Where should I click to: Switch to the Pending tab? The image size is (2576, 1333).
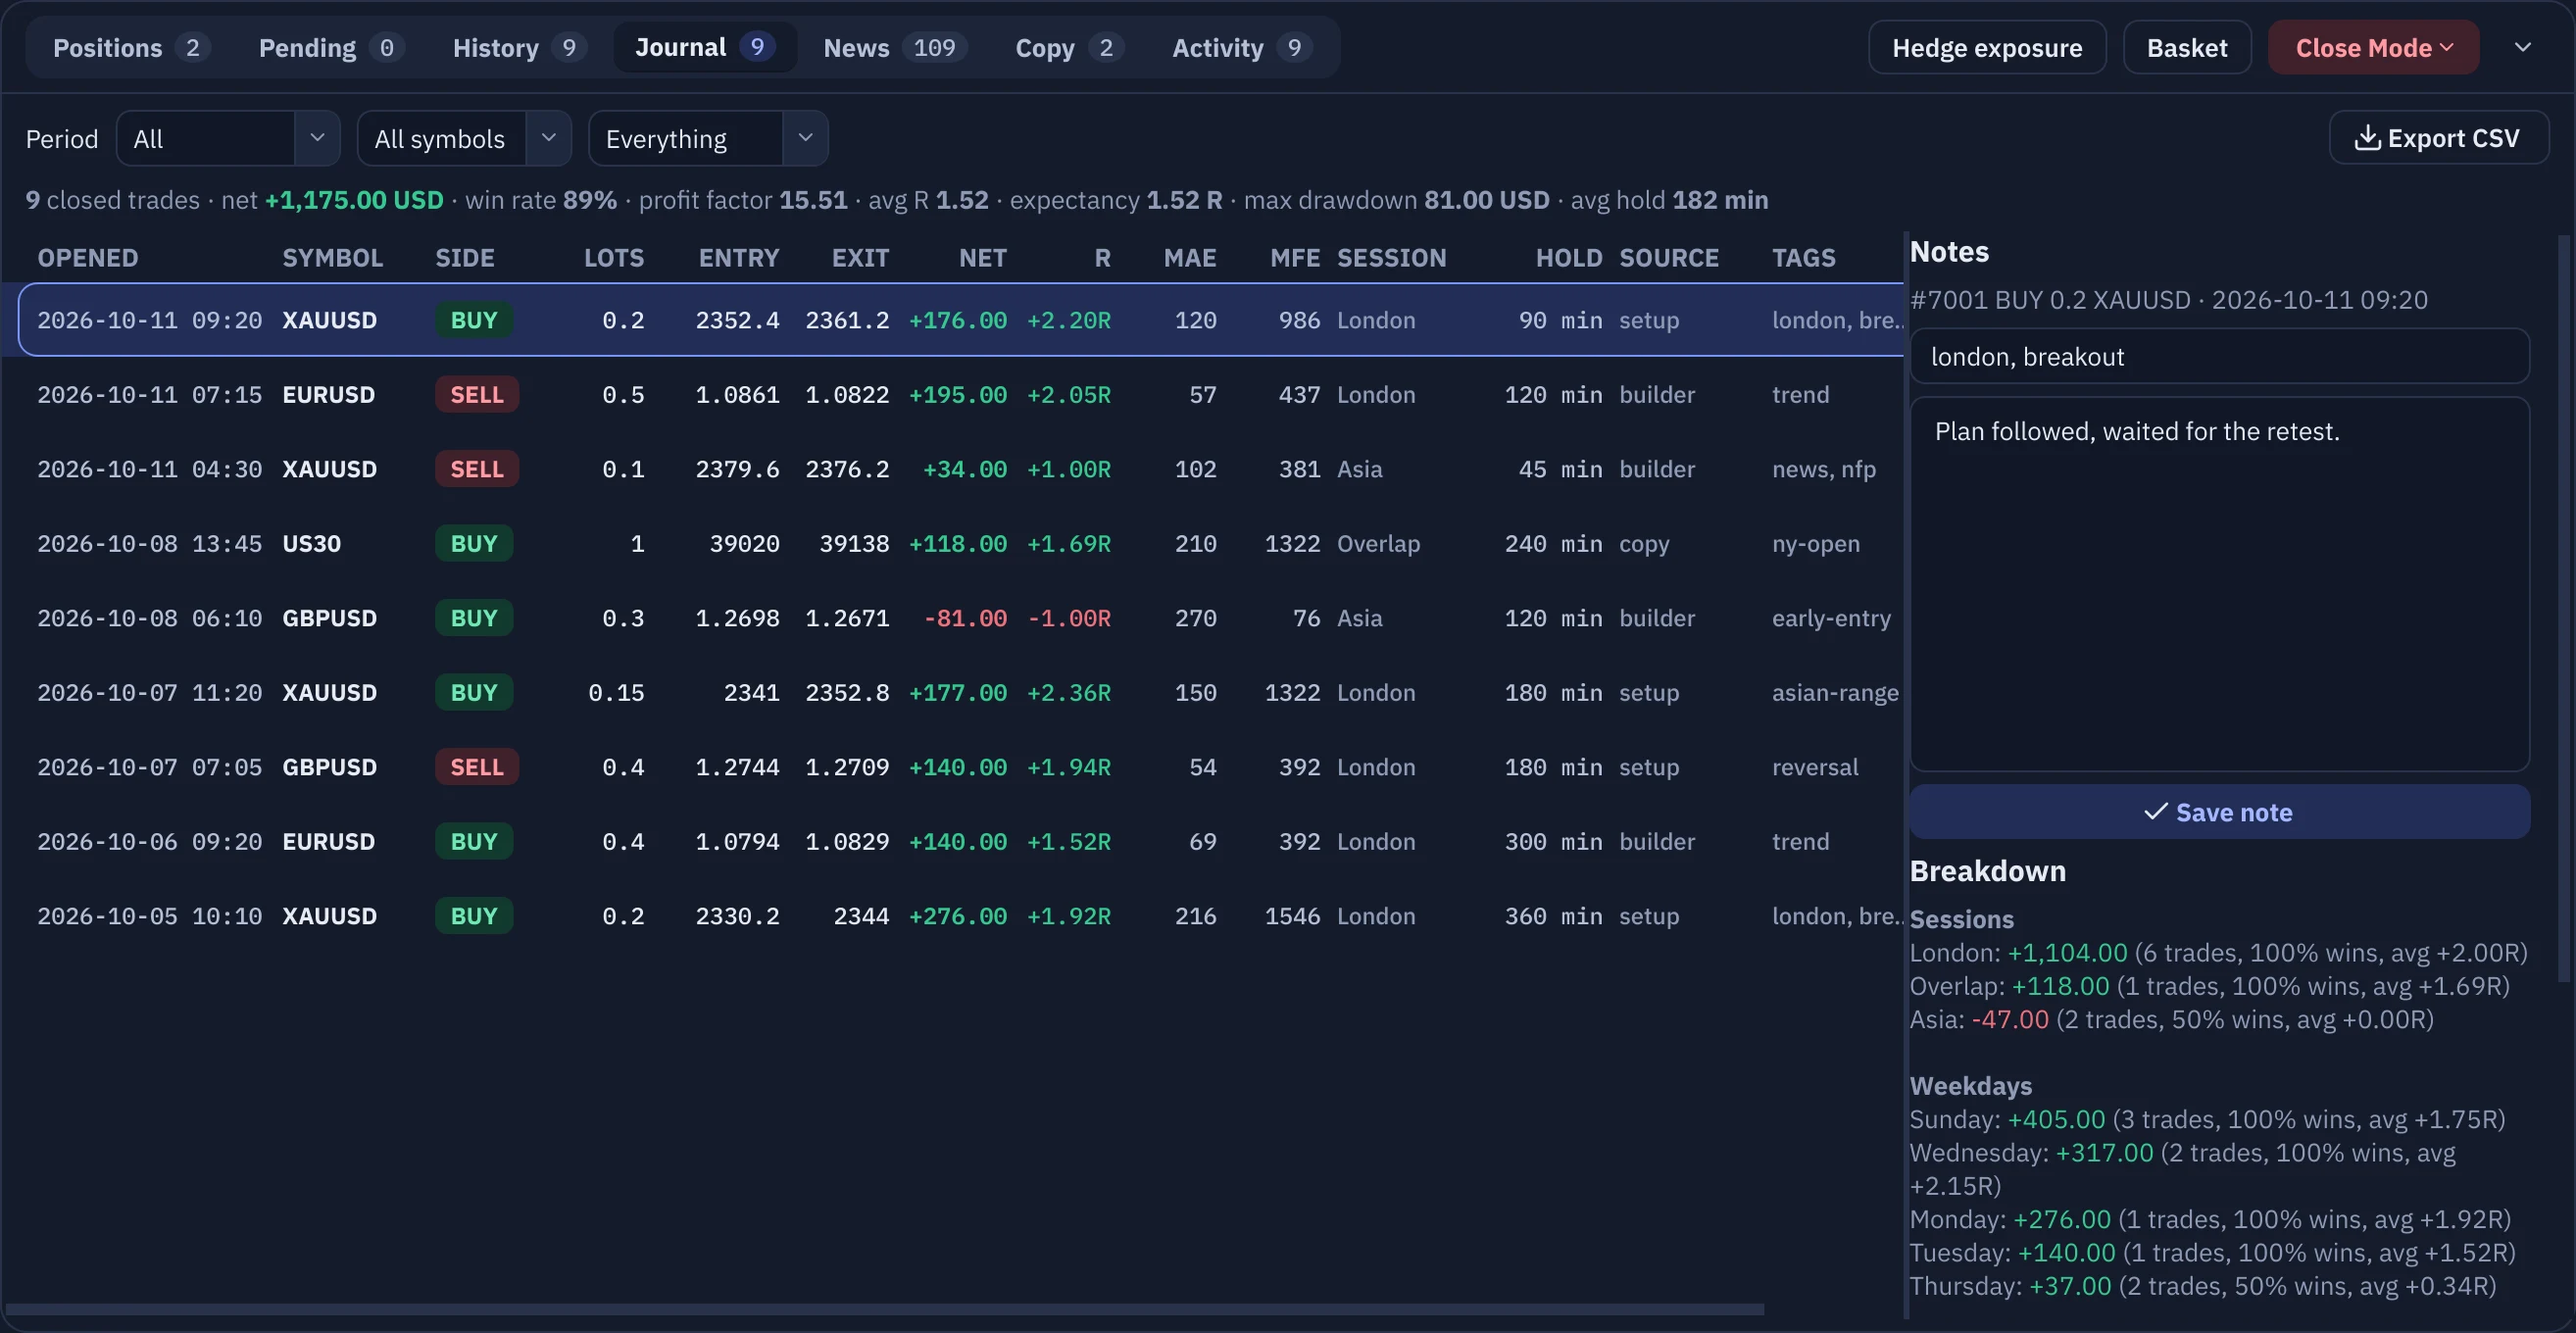330,47
